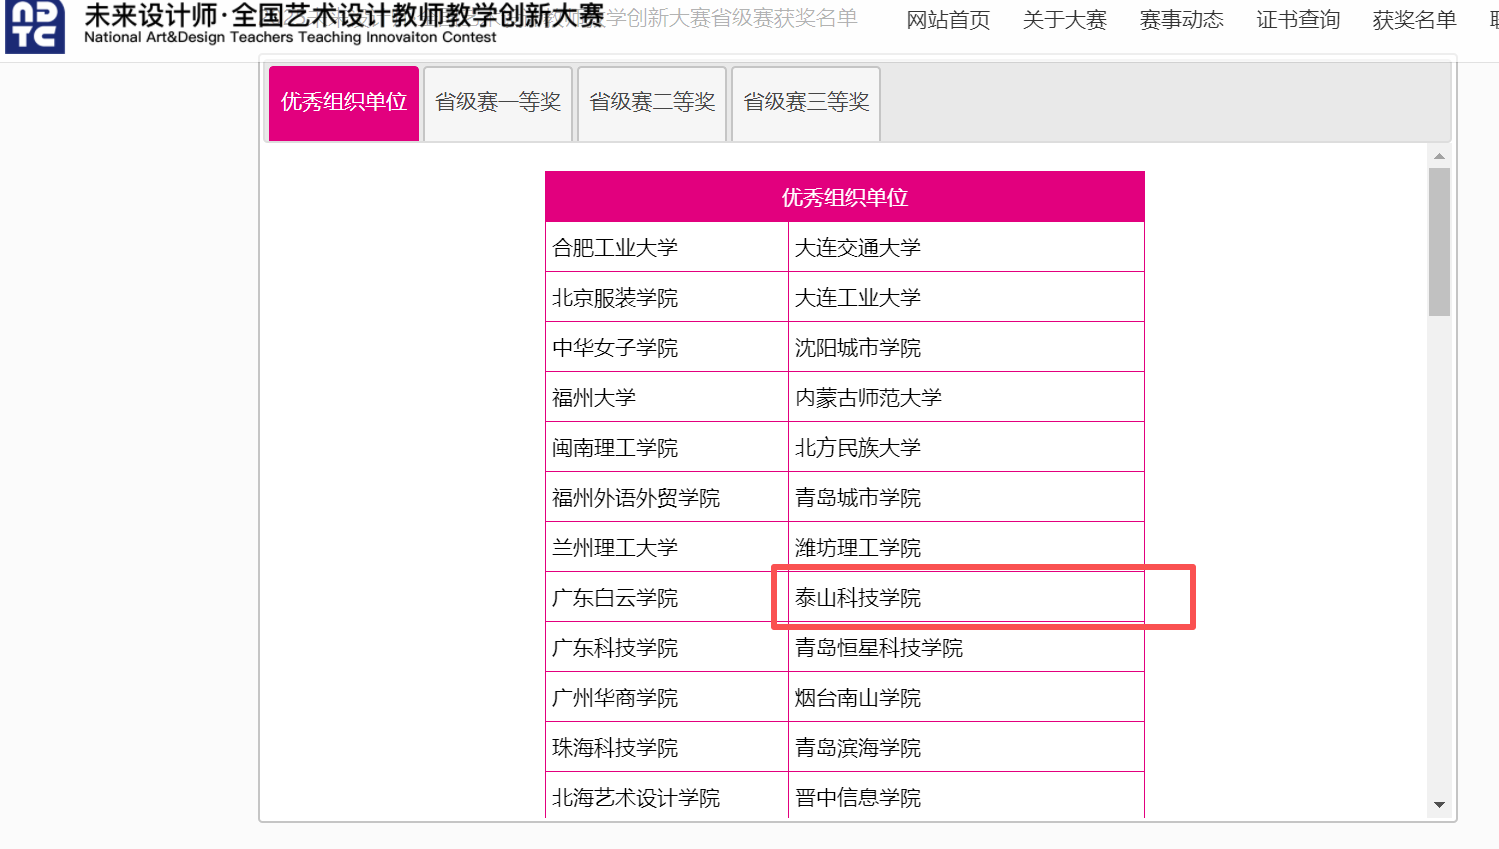
Task: Click the 青岛恒星科技学院 cell
Action: [879, 648]
